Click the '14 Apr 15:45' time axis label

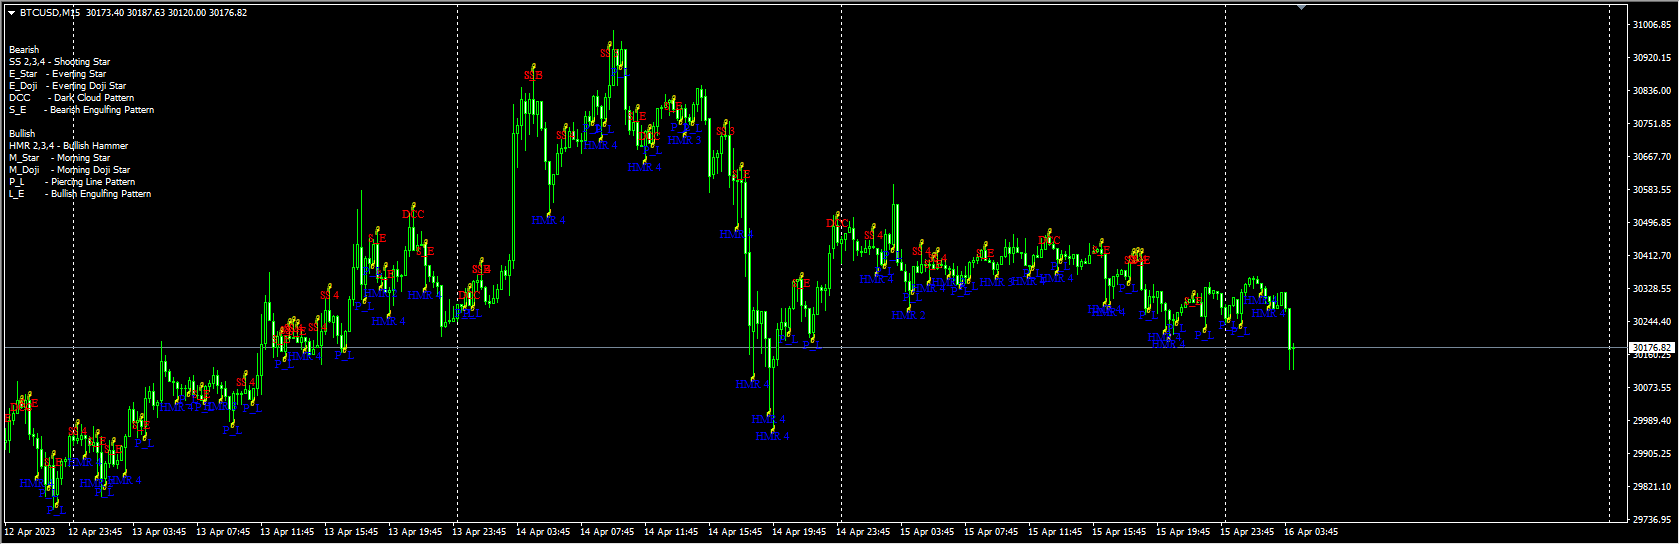point(735,532)
